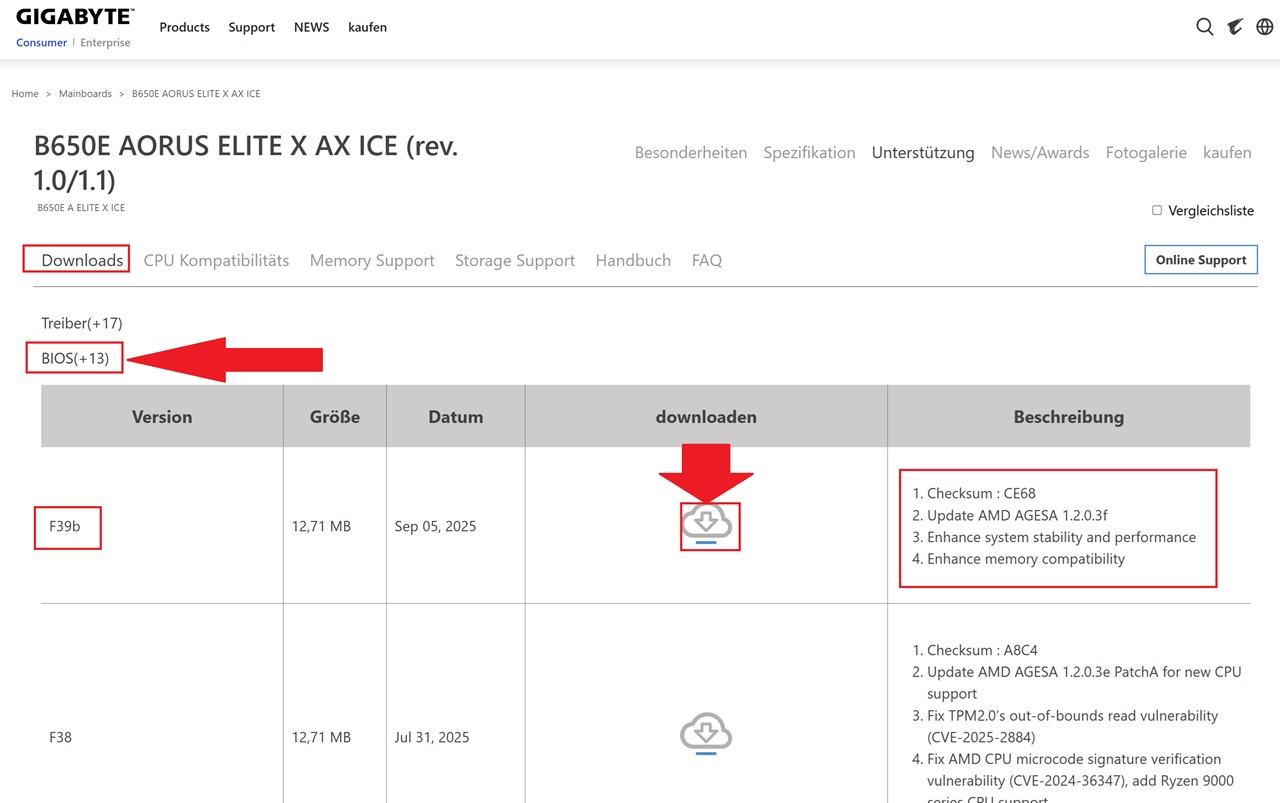The height and width of the screenshot is (803, 1280).
Task: Open the search magnifier icon
Action: coord(1205,27)
